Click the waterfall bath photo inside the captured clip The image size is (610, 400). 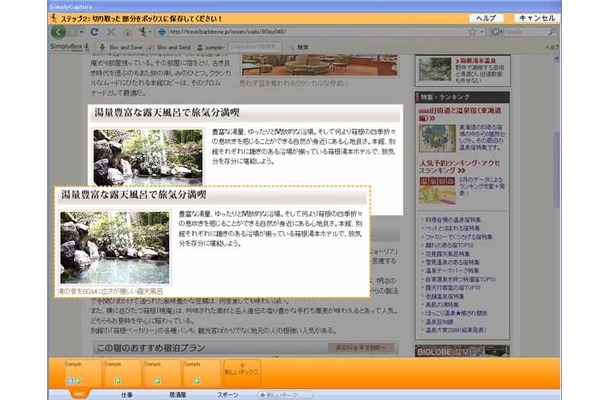pyautogui.click(x=115, y=247)
